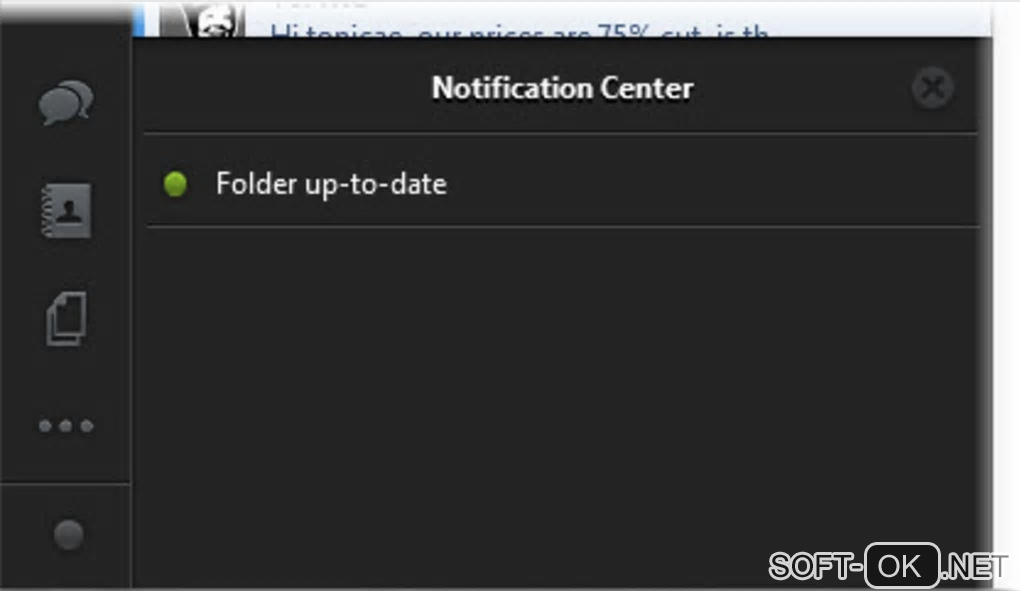Click the divider line below Folder up-to-date
Image resolution: width=1020 pixels, height=591 pixels.
(x=560, y=226)
